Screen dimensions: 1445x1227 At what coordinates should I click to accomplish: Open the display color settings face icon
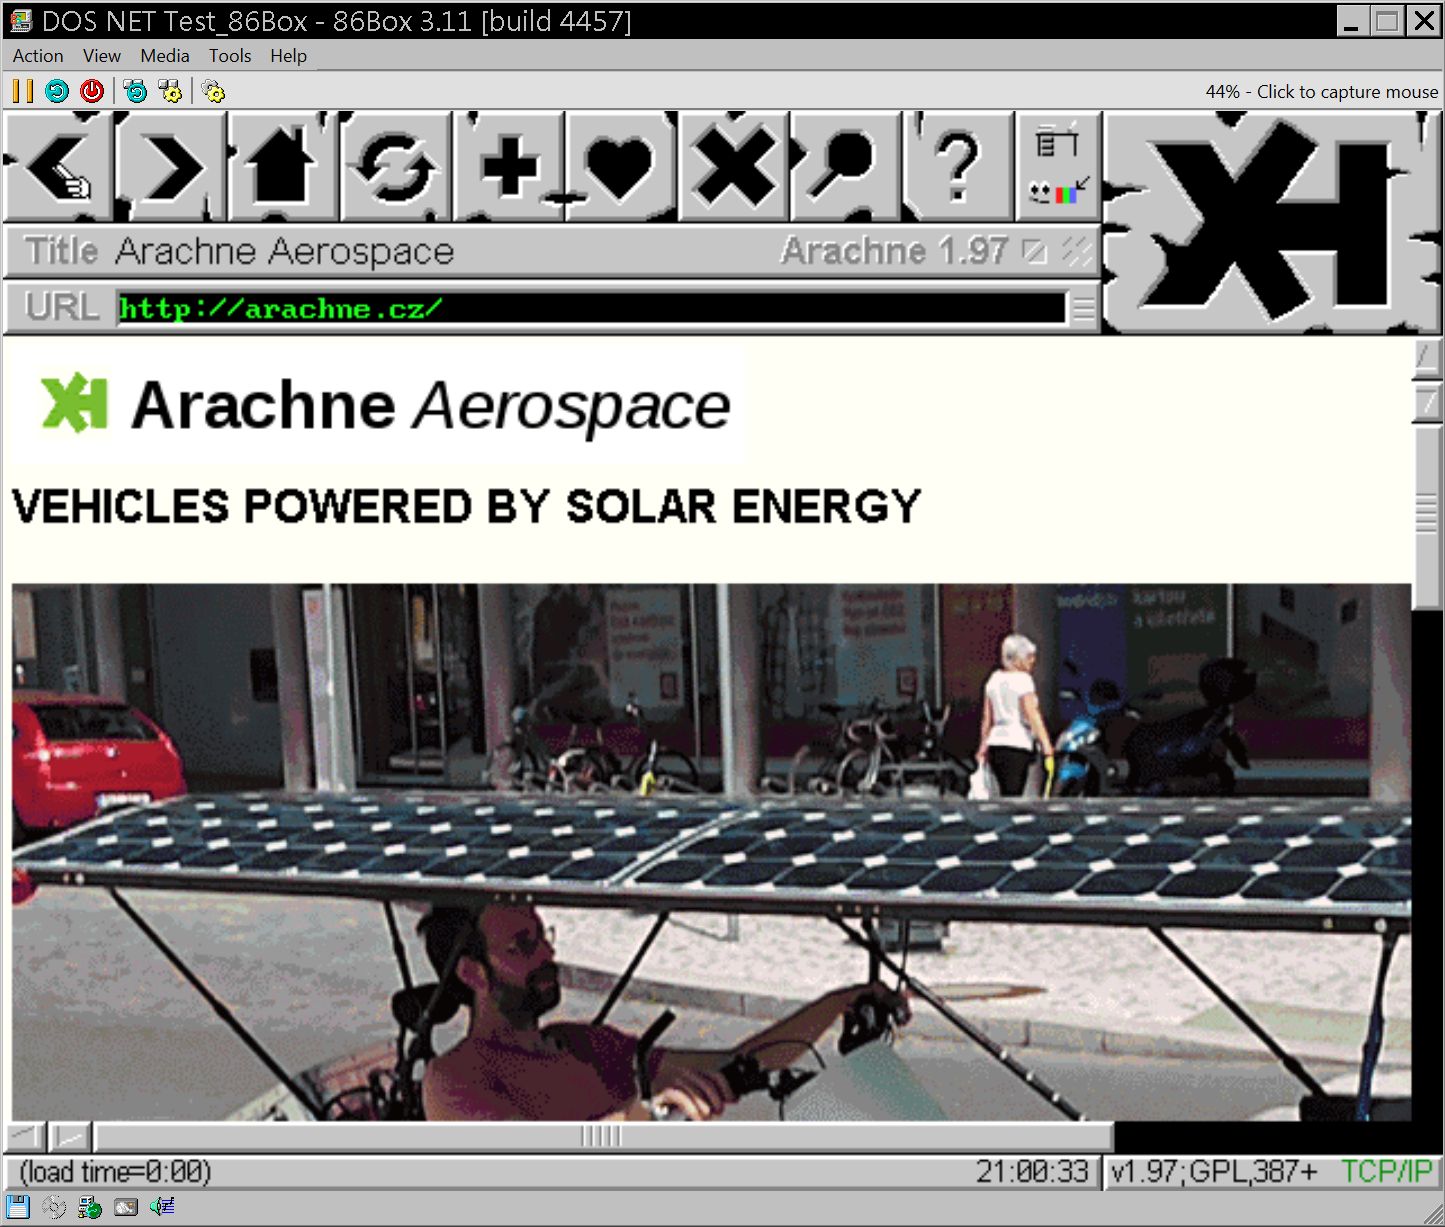pyautogui.click(x=1058, y=192)
